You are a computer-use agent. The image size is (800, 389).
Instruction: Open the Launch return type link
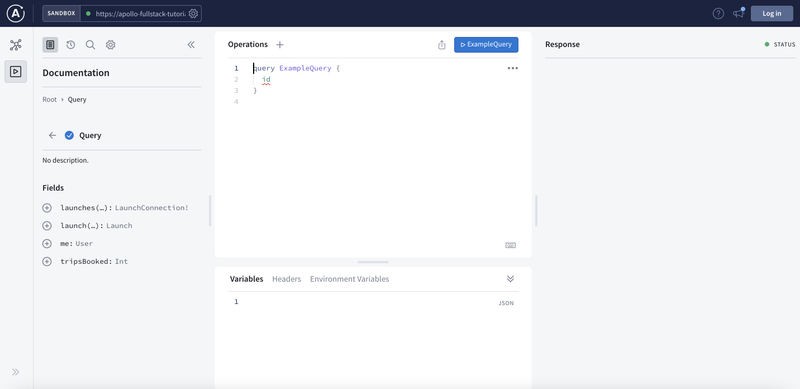coord(119,226)
